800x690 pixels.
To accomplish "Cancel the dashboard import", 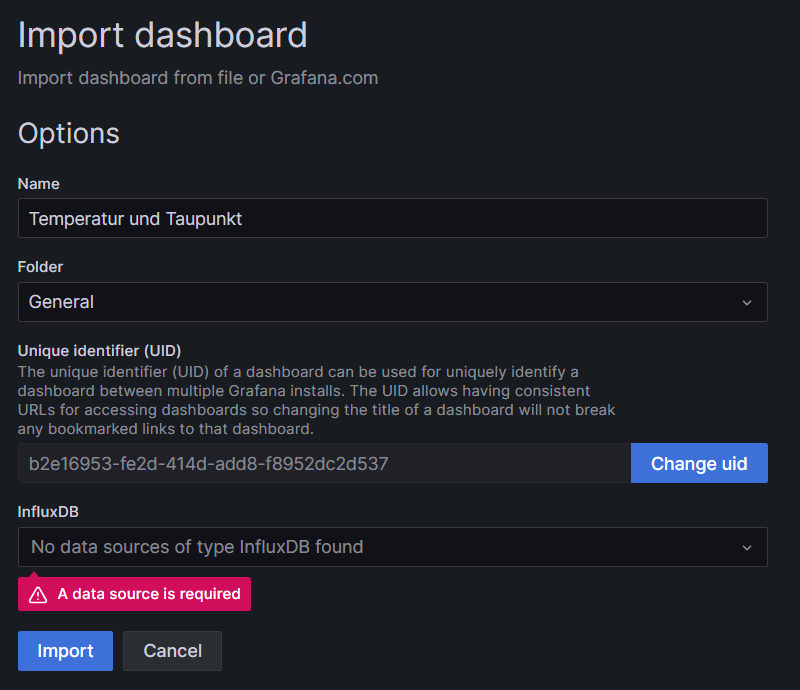I will coord(172,651).
